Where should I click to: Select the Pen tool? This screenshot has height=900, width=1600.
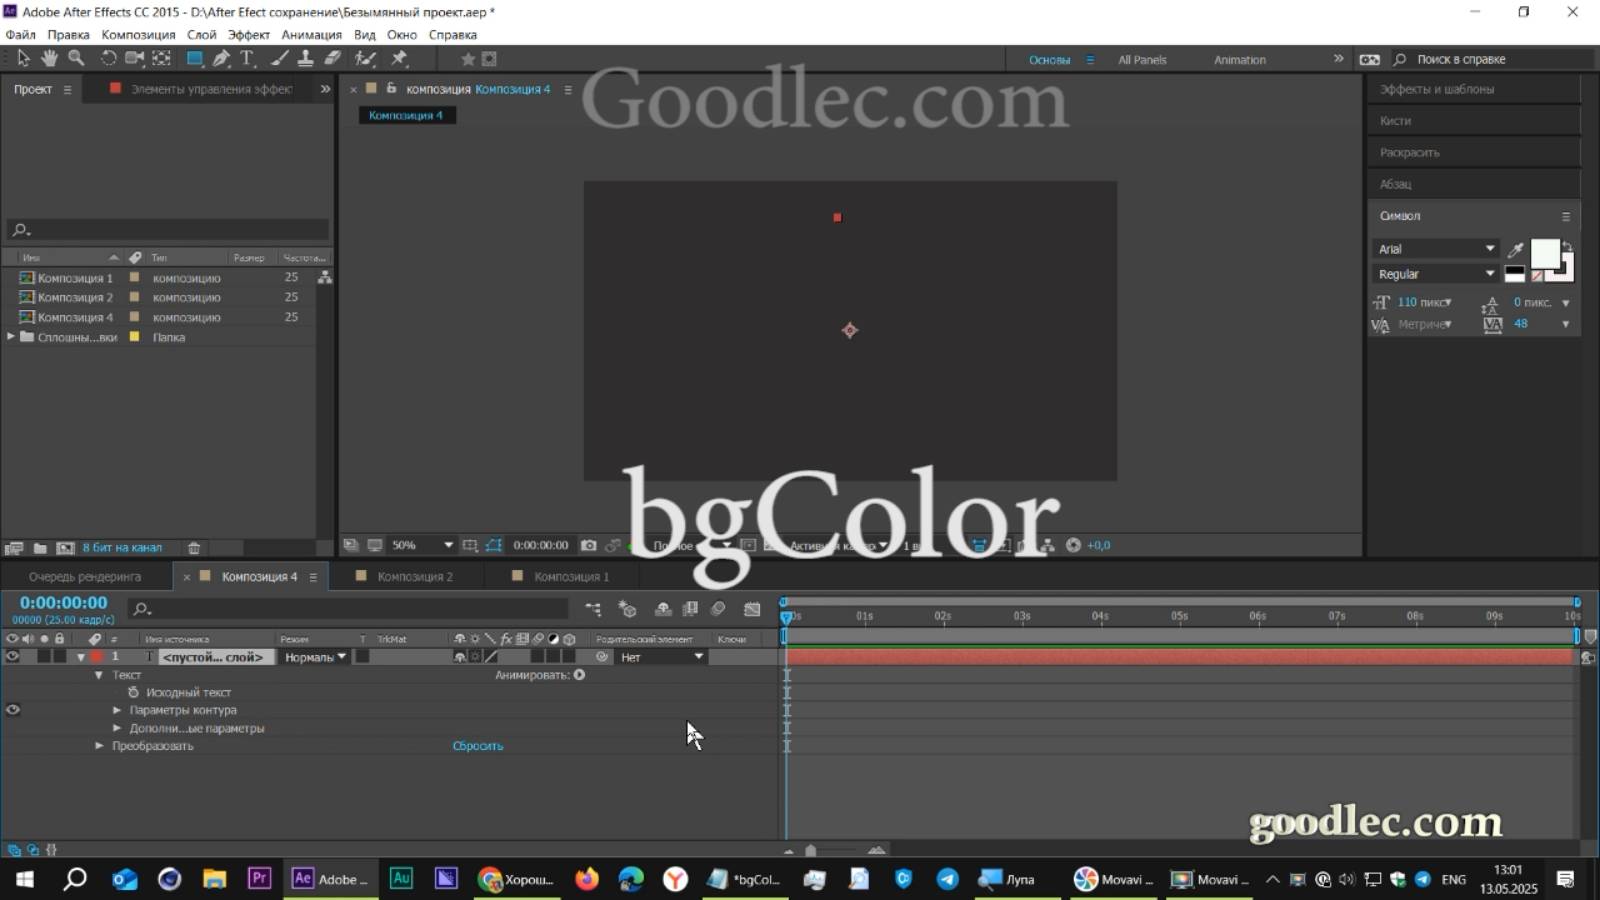(222, 58)
